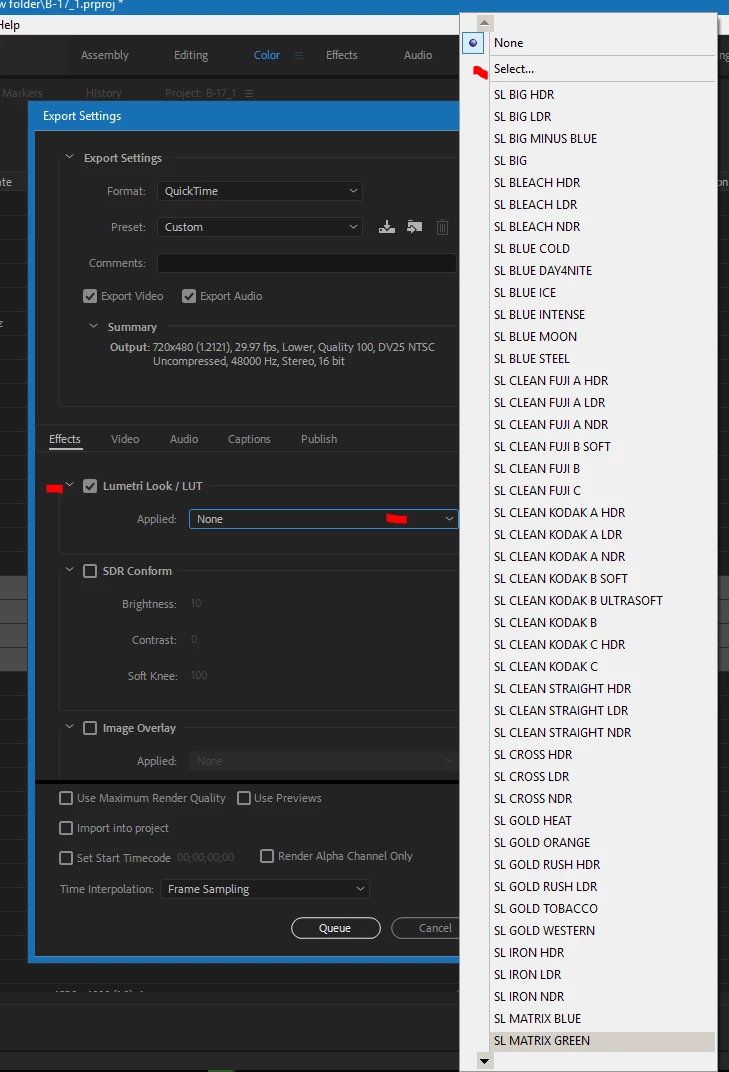Click the LUT list scroll down arrow
Image resolution: width=729 pixels, height=1072 pixels.
[x=485, y=1062]
